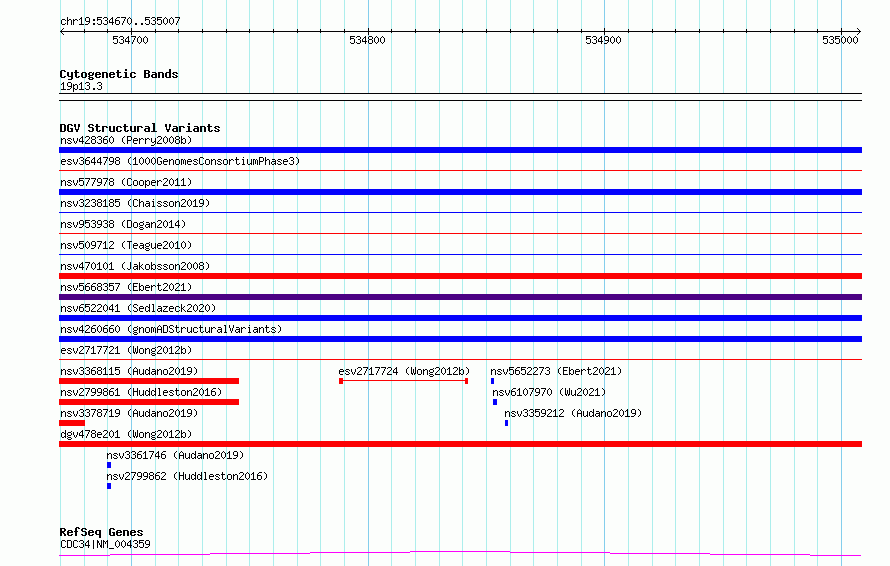Click the left arrow of the ruler
The image size is (890, 566).
point(62,32)
